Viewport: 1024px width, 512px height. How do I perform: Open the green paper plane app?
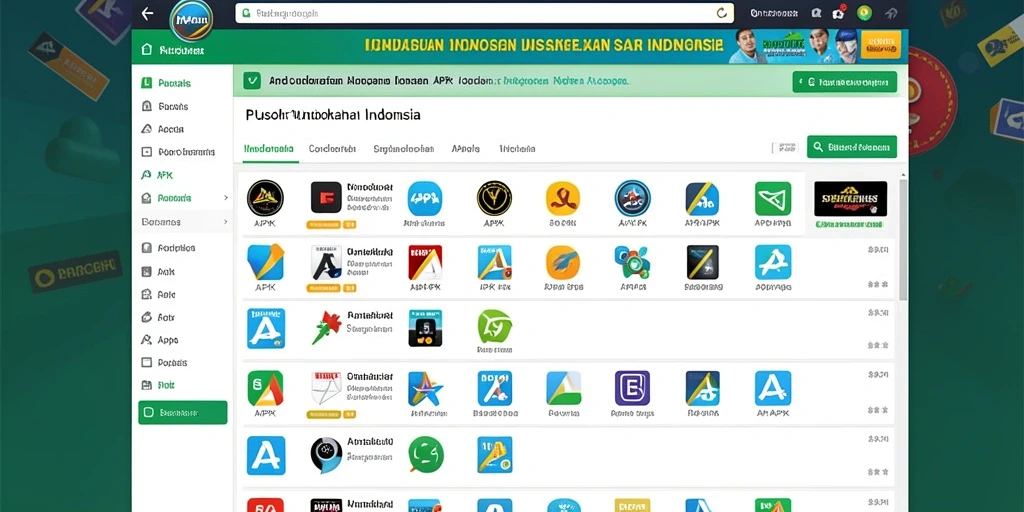[773, 199]
